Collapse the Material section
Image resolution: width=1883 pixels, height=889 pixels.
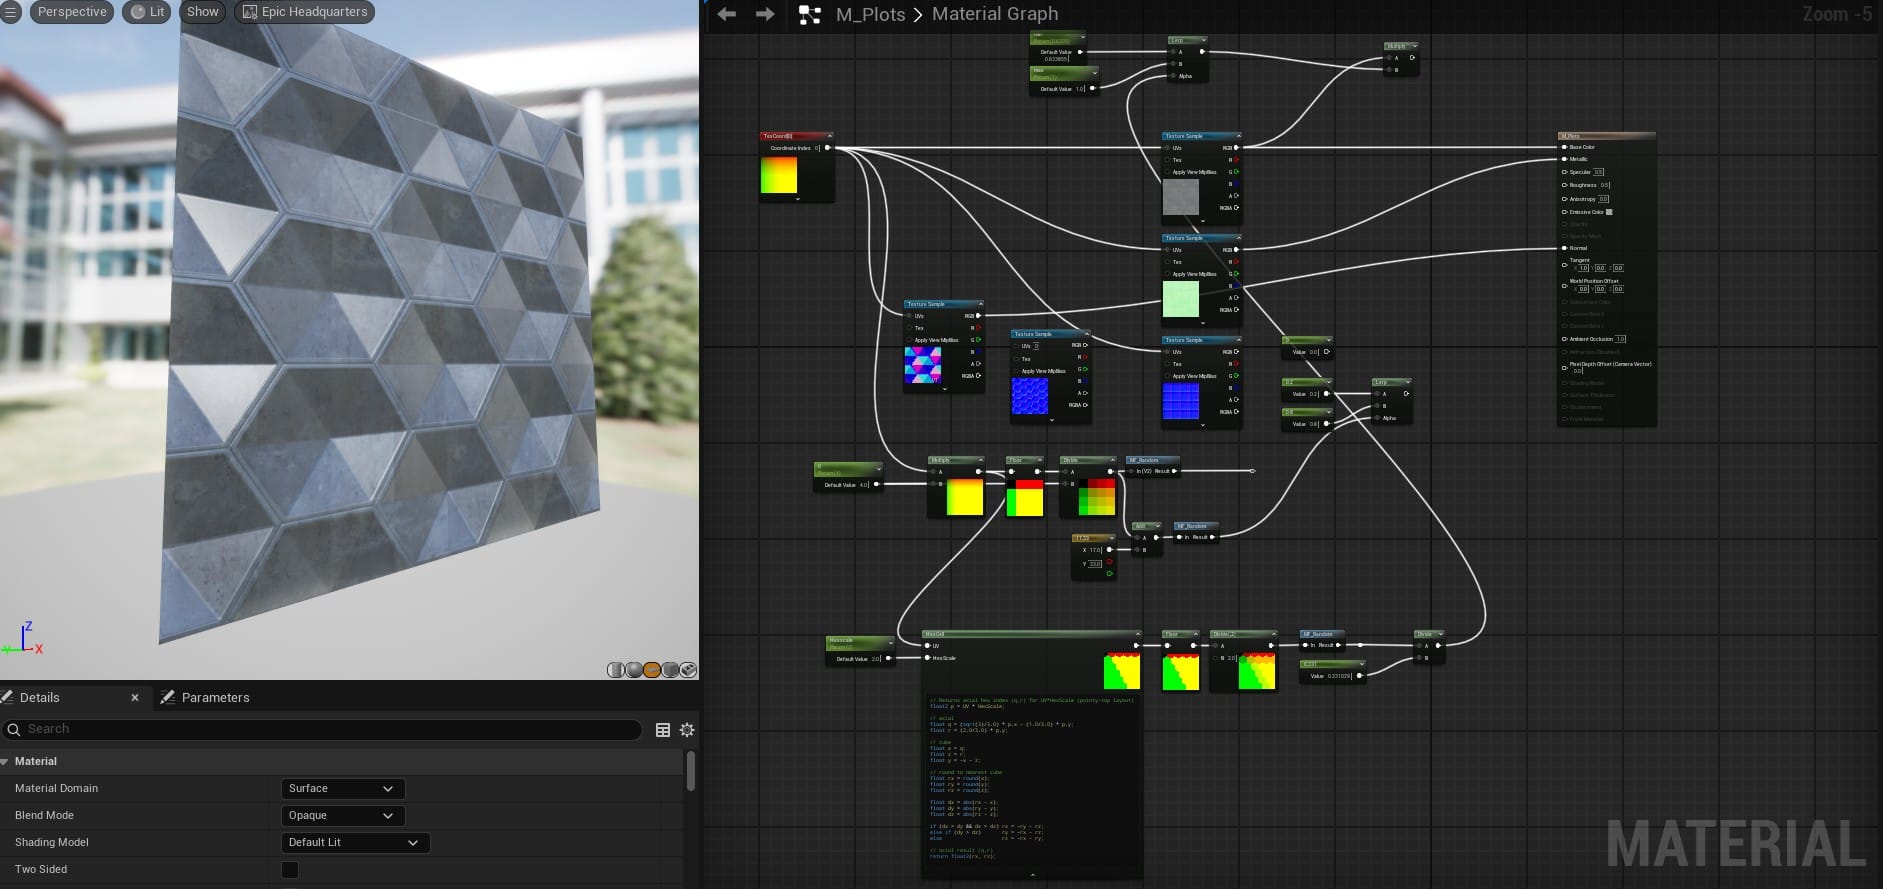(x=5, y=762)
